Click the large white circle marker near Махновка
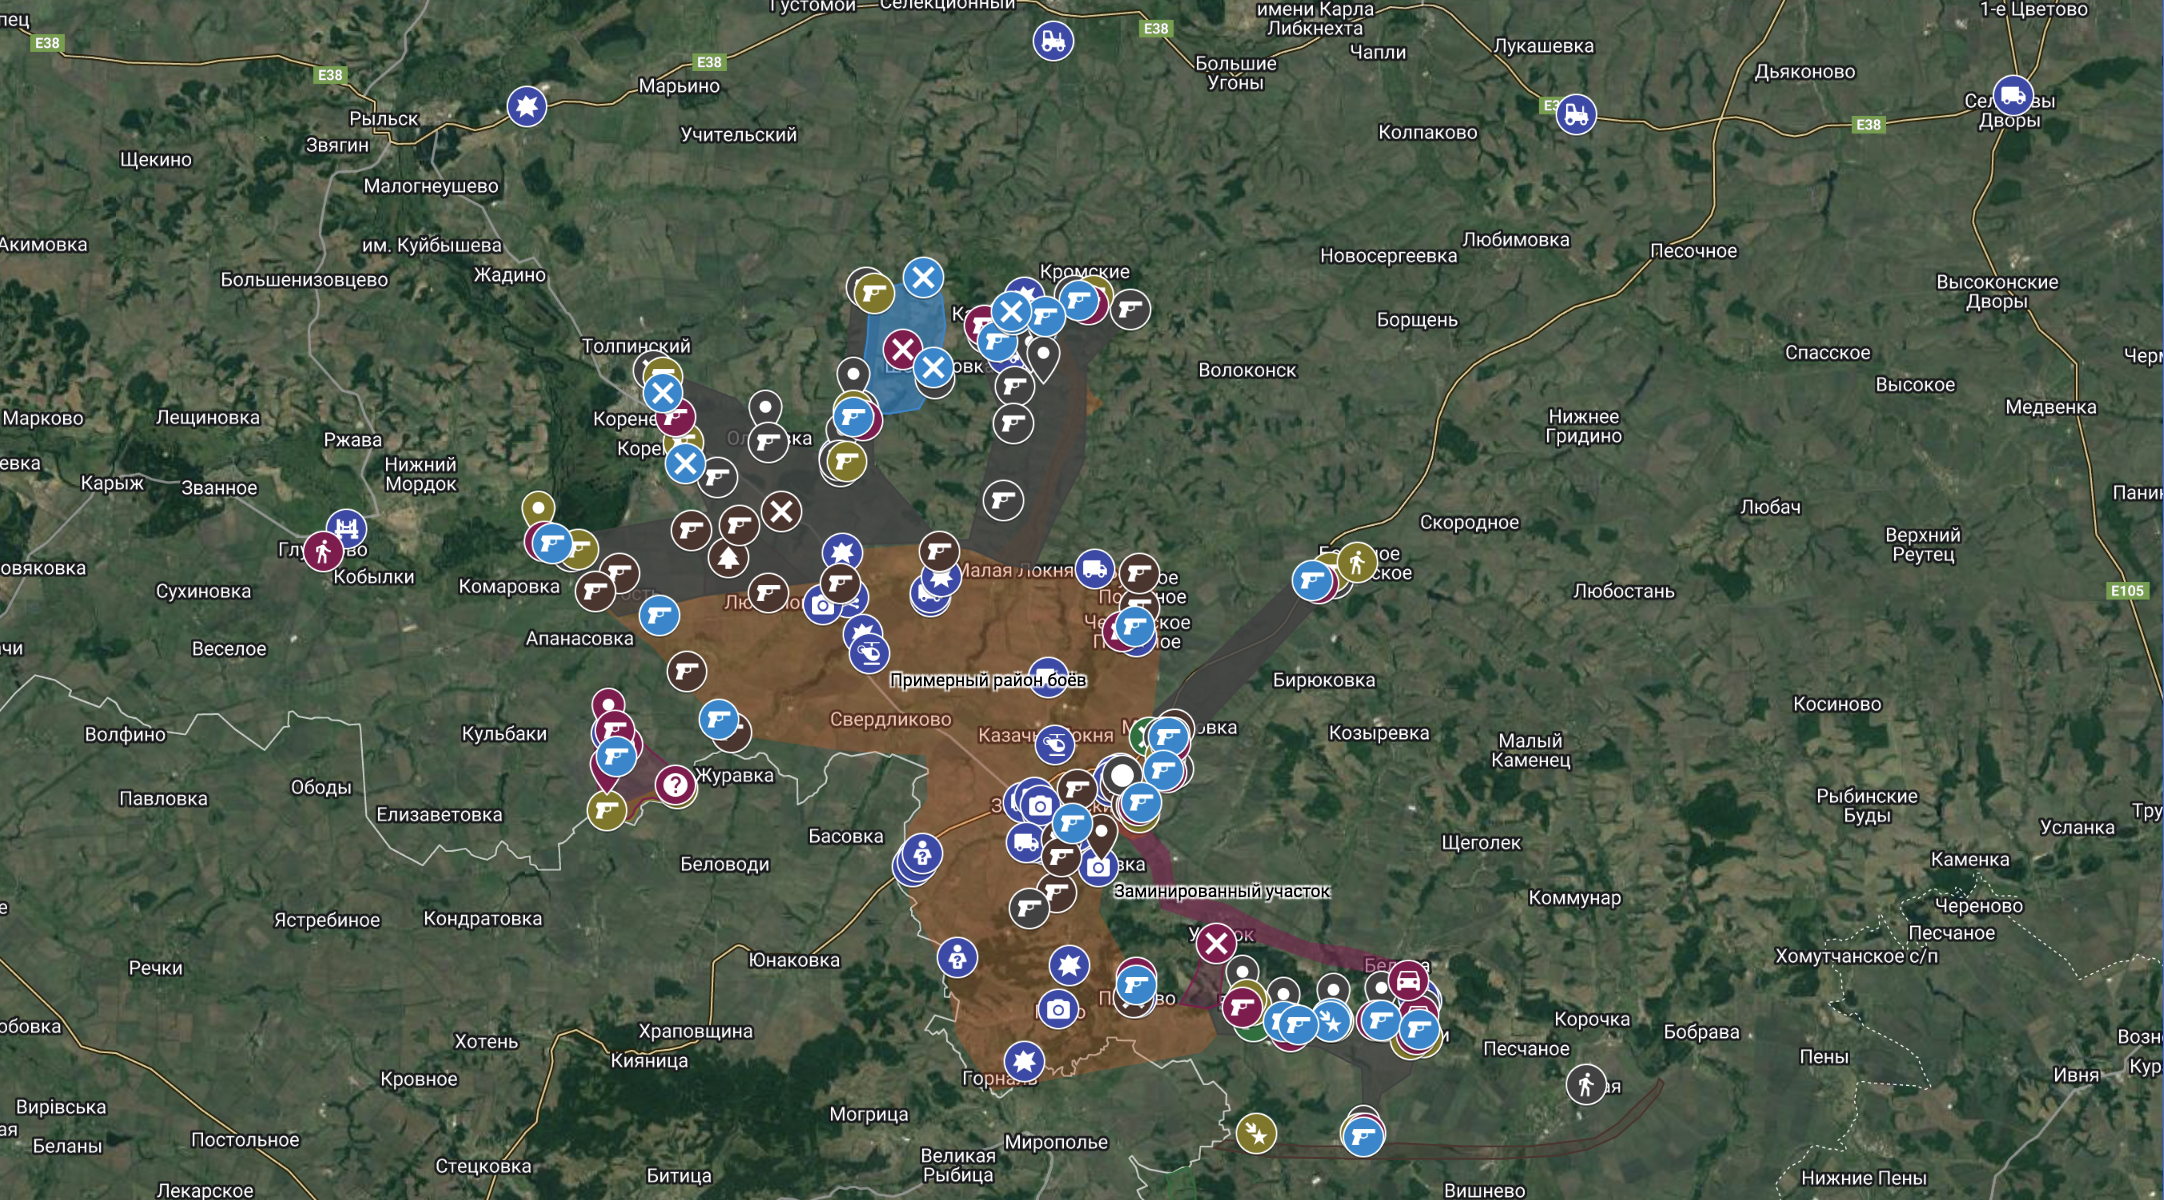Screen dimensions: 2164x1200 (1120, 773)
